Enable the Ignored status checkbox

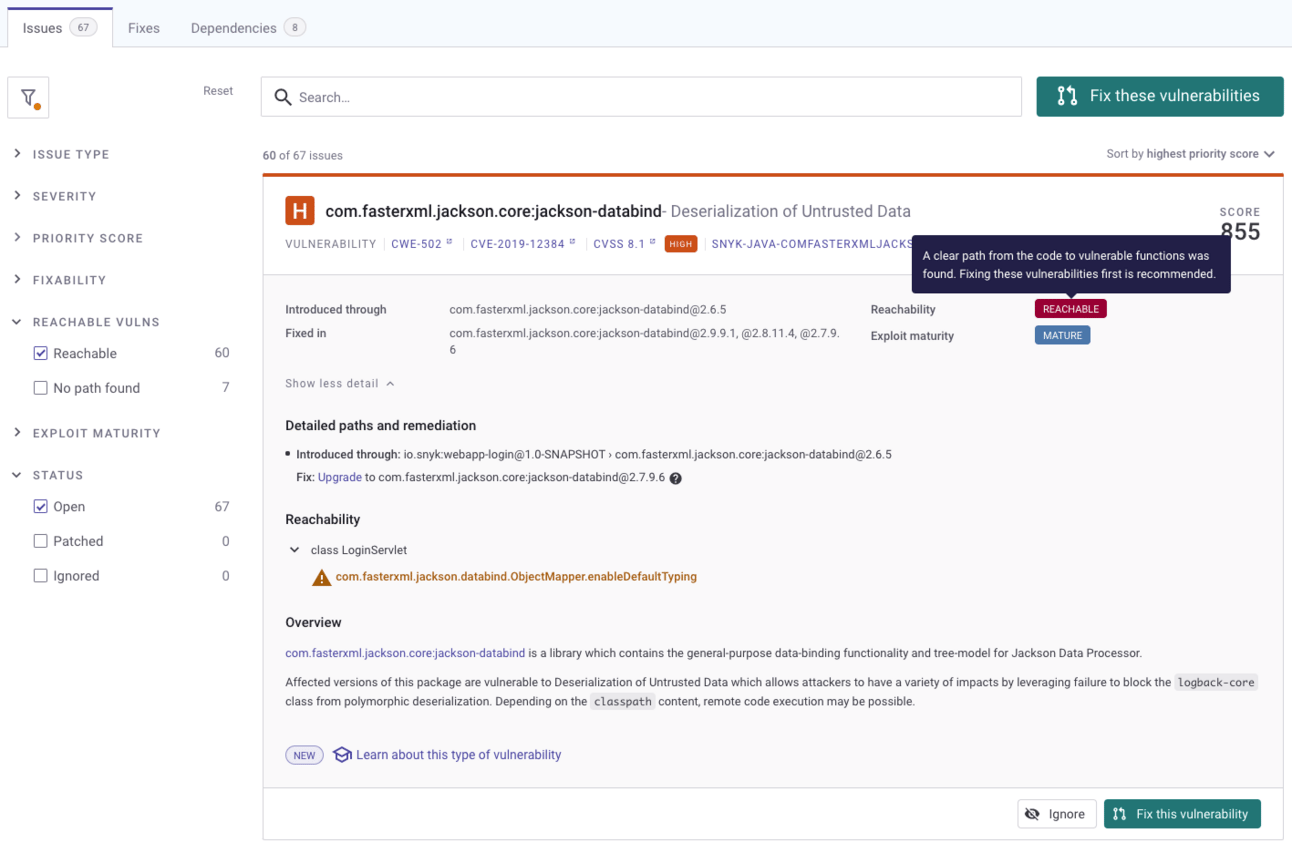(41, 576)
